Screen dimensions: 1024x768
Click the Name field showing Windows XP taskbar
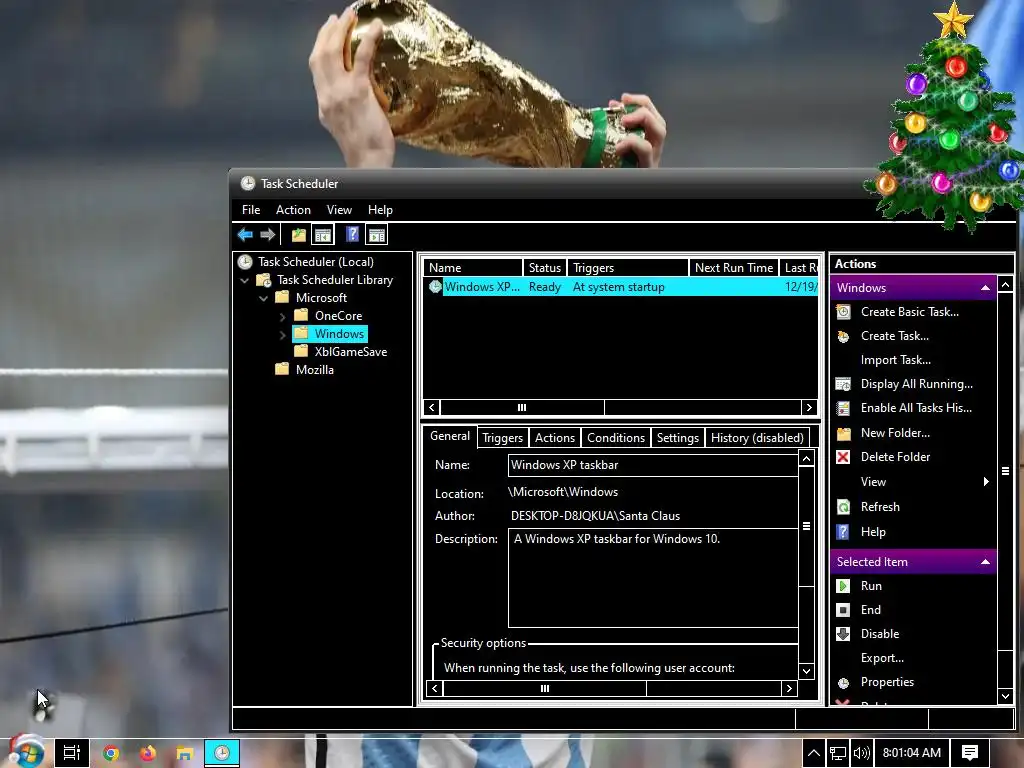(652, 465)
